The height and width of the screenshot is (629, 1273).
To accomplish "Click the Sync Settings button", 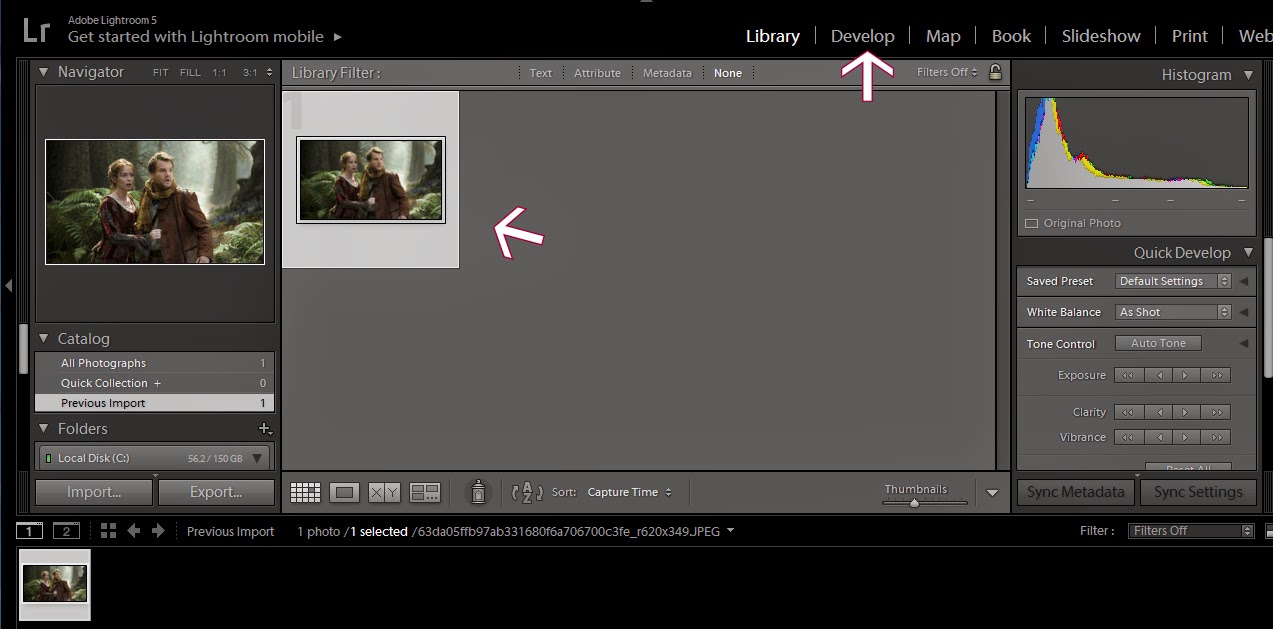I will pyautogui.click(x=1198, y=492).
